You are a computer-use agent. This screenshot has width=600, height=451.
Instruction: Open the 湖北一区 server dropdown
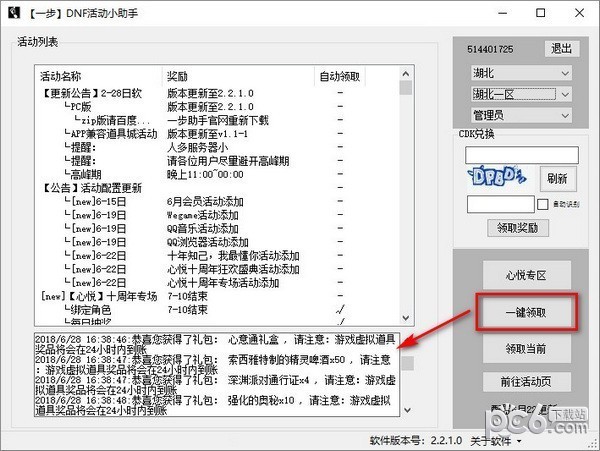(x=522, y=94)
